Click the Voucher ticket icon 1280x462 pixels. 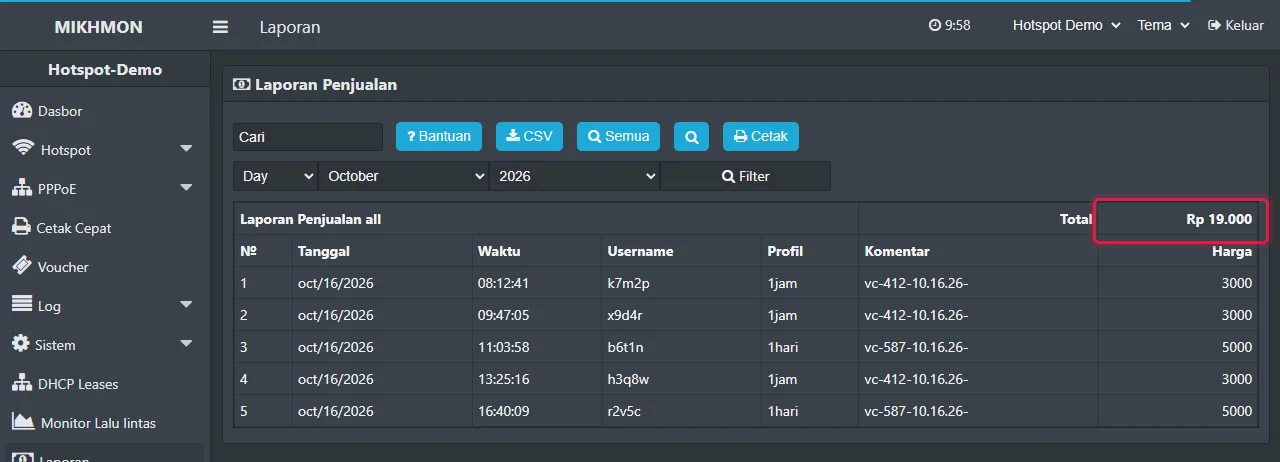(22, 266)
